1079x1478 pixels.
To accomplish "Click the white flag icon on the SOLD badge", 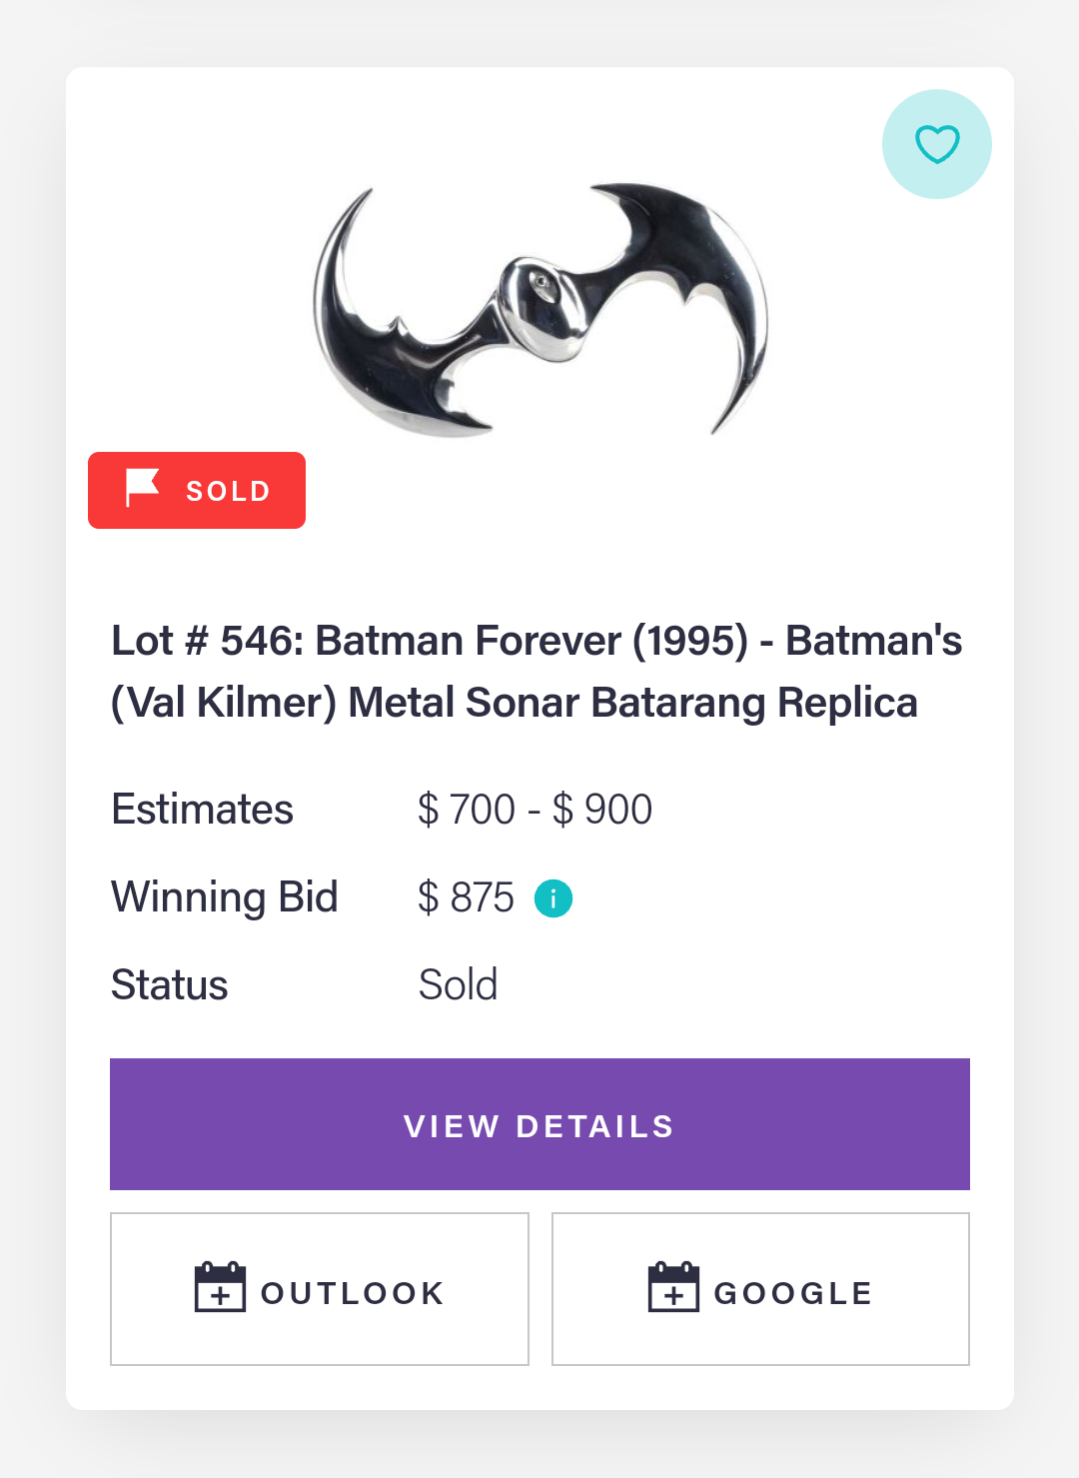I will pyautogui.click(x=142, y=488).
